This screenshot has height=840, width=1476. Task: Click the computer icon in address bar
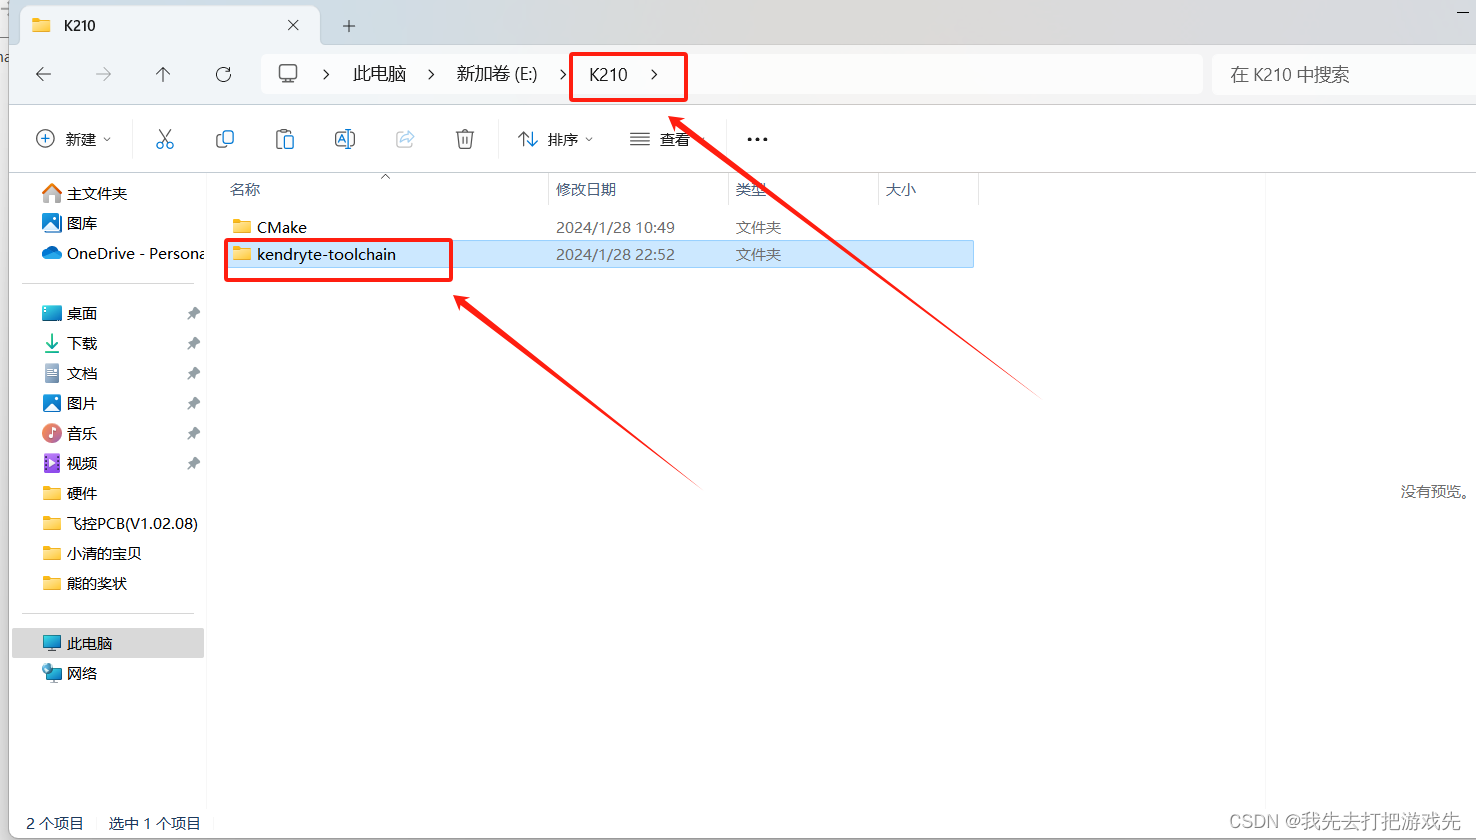[288, 74]
